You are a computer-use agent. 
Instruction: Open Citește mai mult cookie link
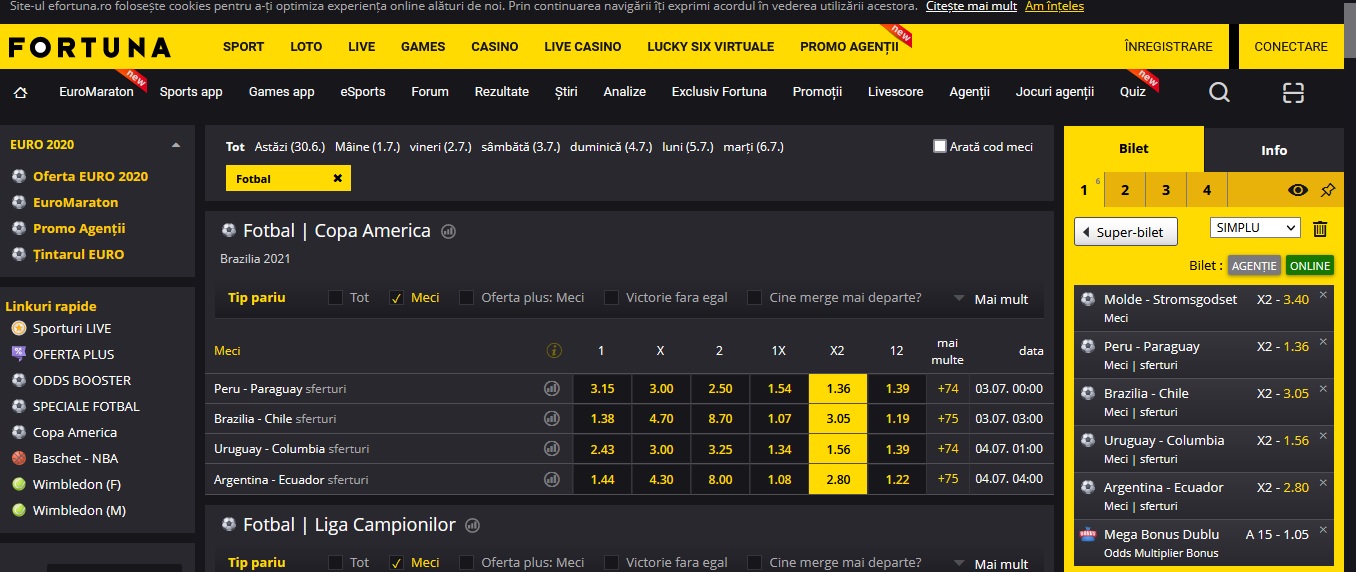tap(971, 6)
